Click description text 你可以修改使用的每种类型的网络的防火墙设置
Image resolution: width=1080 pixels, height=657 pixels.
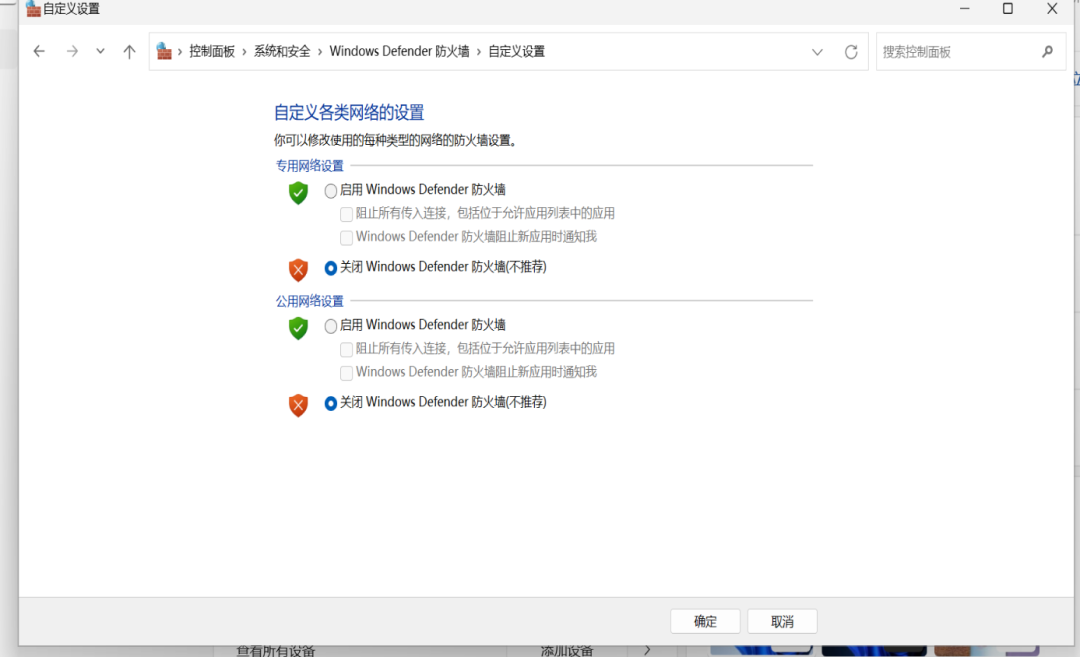pyautogui.click(x=396, y=140)
